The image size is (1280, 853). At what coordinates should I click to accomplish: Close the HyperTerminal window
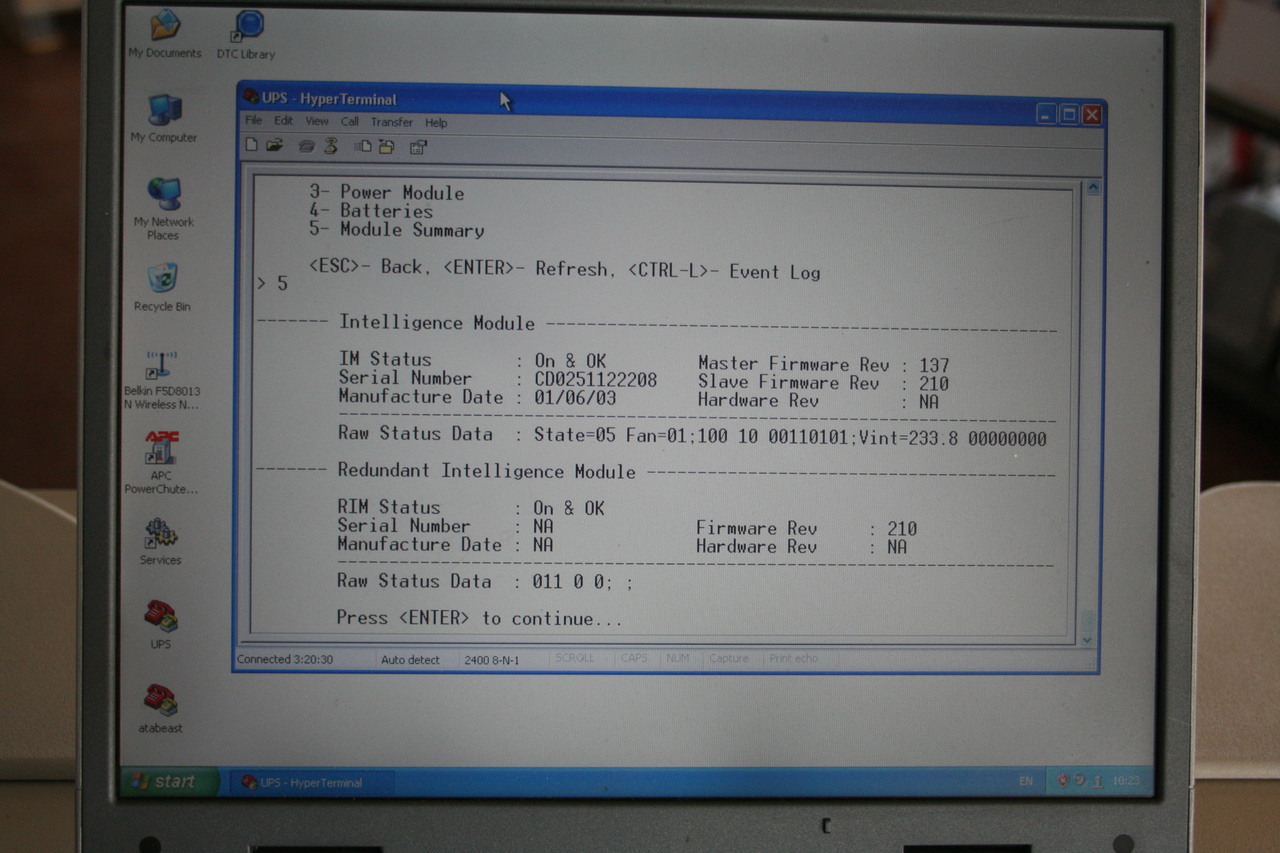pos(1092,116)
